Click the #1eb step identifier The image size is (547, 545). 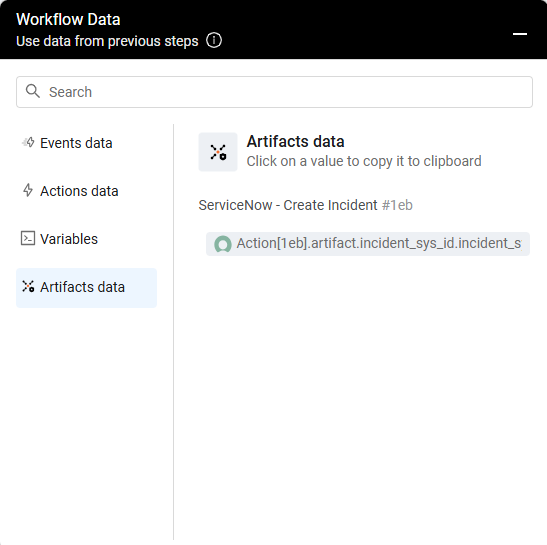(397, 205)
